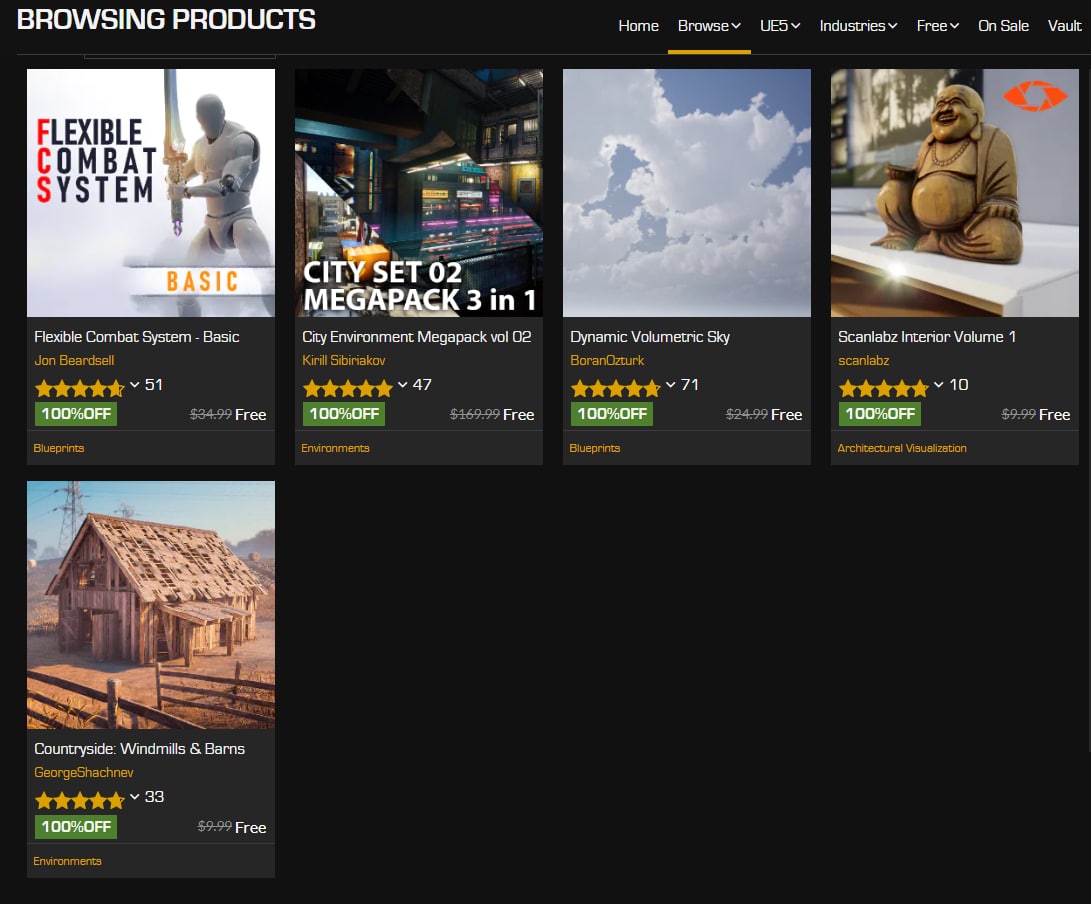This screenshot has height=904, width=1091.
Task: Go to the Home page
Action: click(638, 26)
